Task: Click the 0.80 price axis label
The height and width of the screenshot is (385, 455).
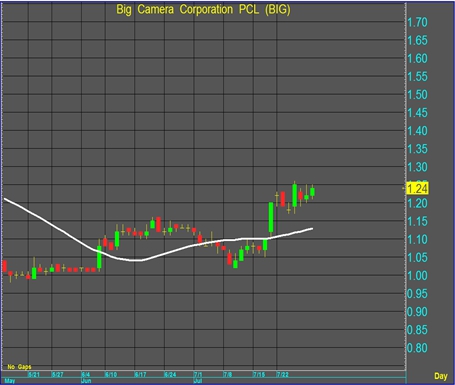Action: [417, 348]
